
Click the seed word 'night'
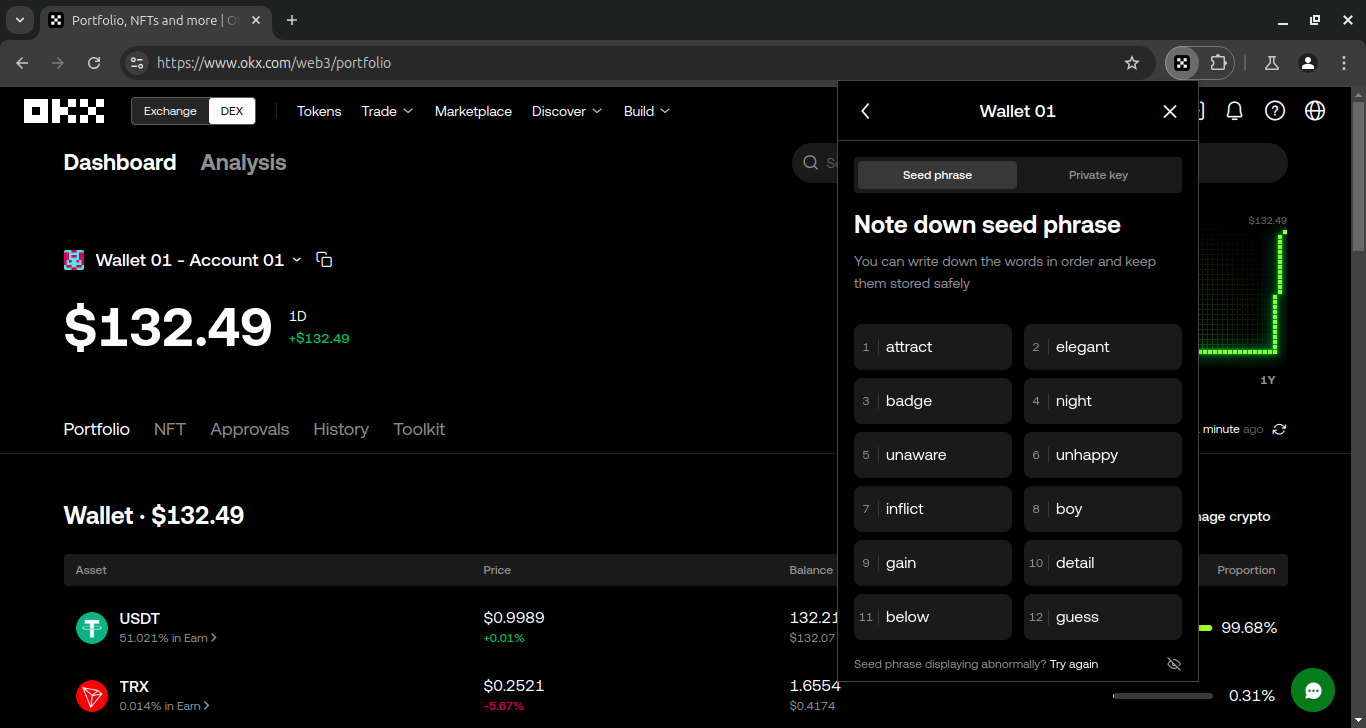coord(1103,401)
